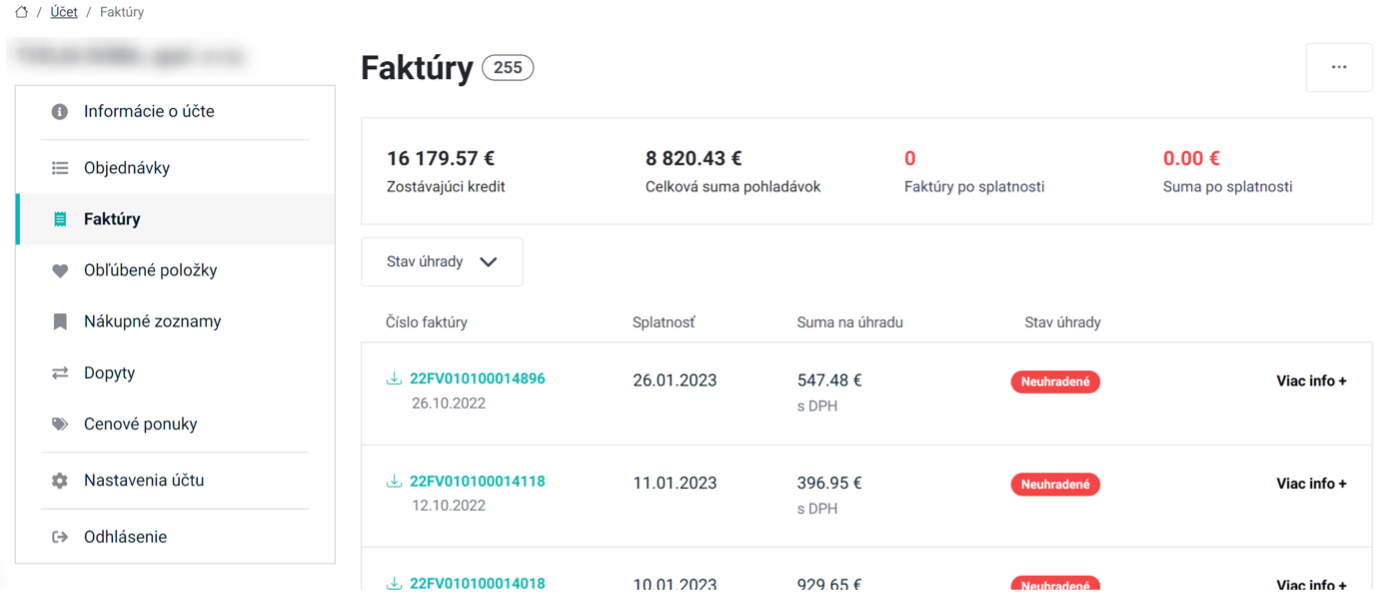Expand Viac info for invoice 22FV010100014896
Screen dimensions: 1390x592
[x=1310, y=381]
